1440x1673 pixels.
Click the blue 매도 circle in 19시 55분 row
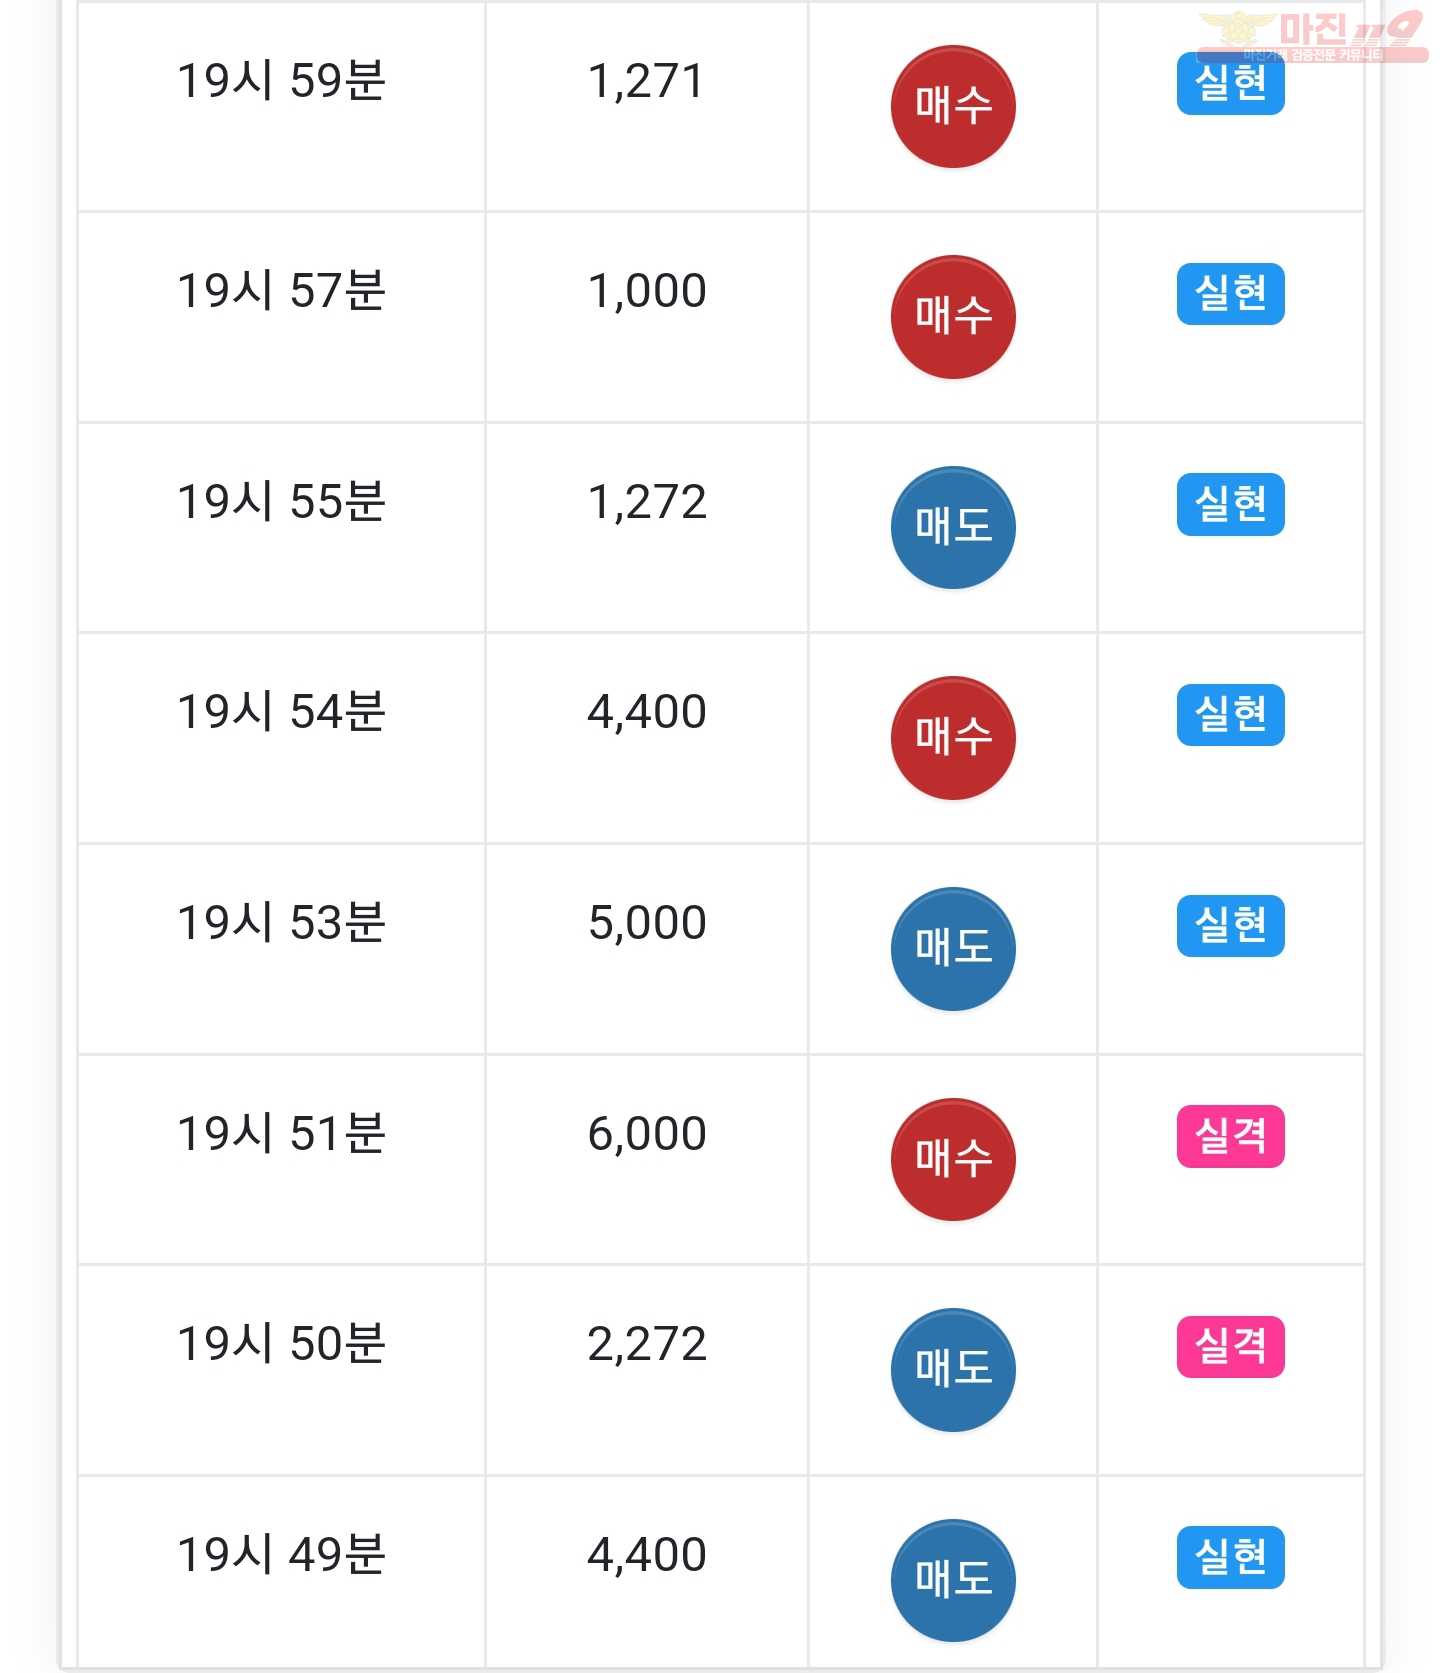pos(953,527)
